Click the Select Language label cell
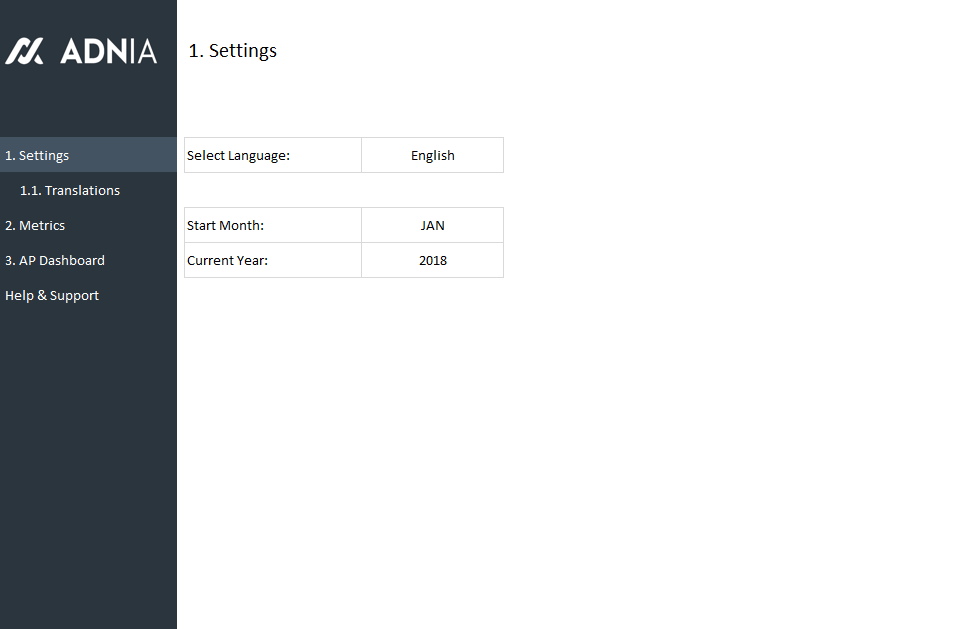The width and height of the screenshot is (976, 629). [x=272, y=155]
